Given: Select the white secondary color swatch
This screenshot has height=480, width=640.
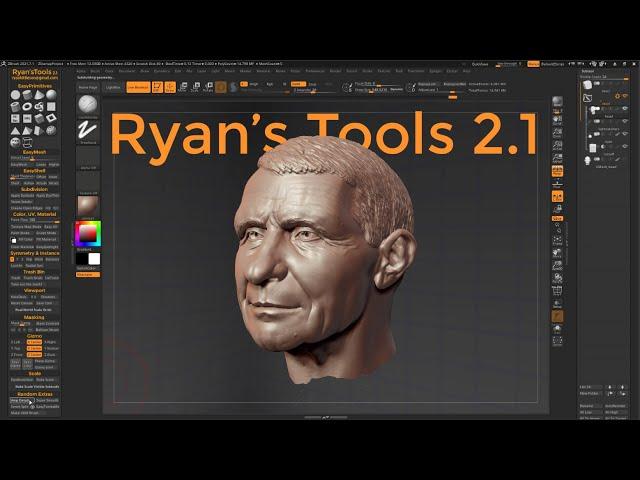Looking at the screenshot, I should click(94, 259).
